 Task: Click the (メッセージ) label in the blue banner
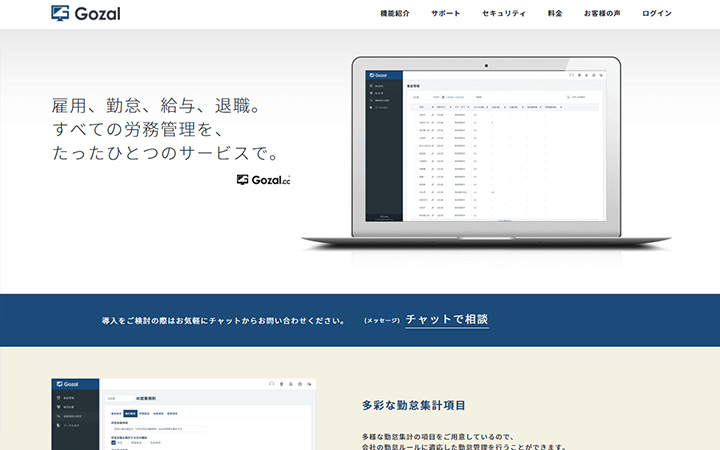(382, 321)
